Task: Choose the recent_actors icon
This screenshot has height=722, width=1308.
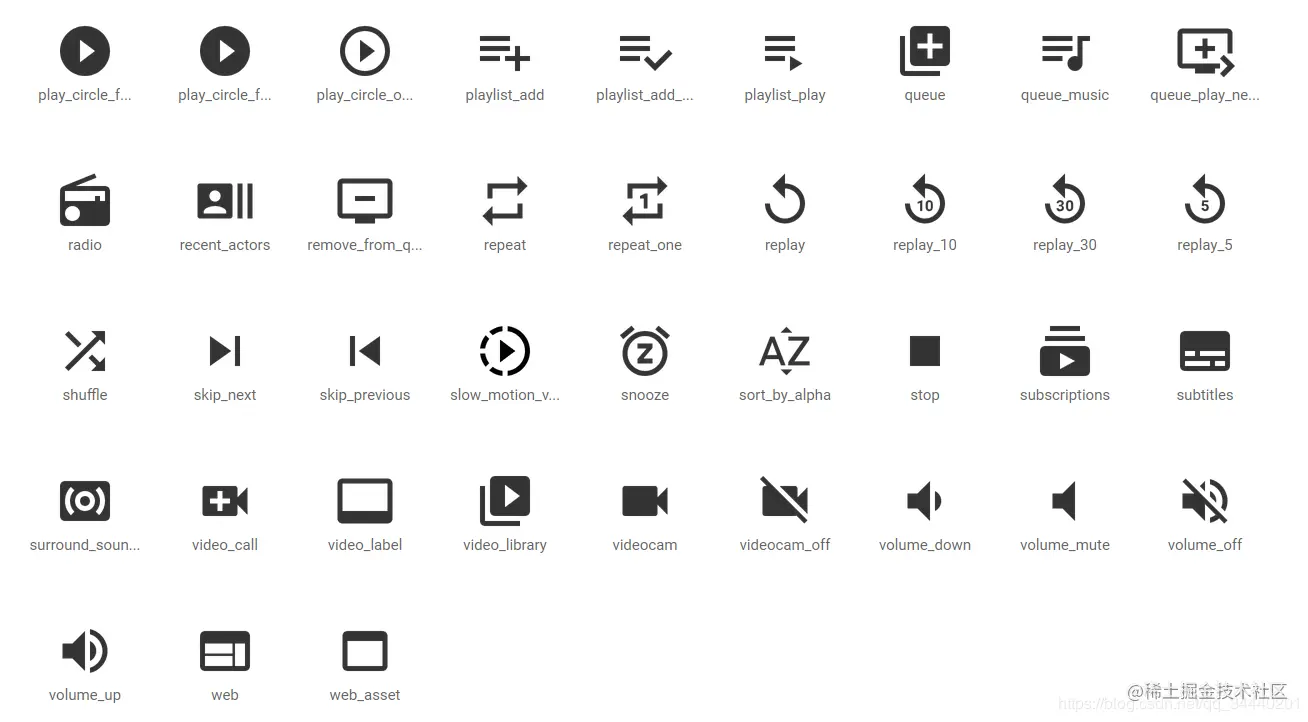Action: 225,201
